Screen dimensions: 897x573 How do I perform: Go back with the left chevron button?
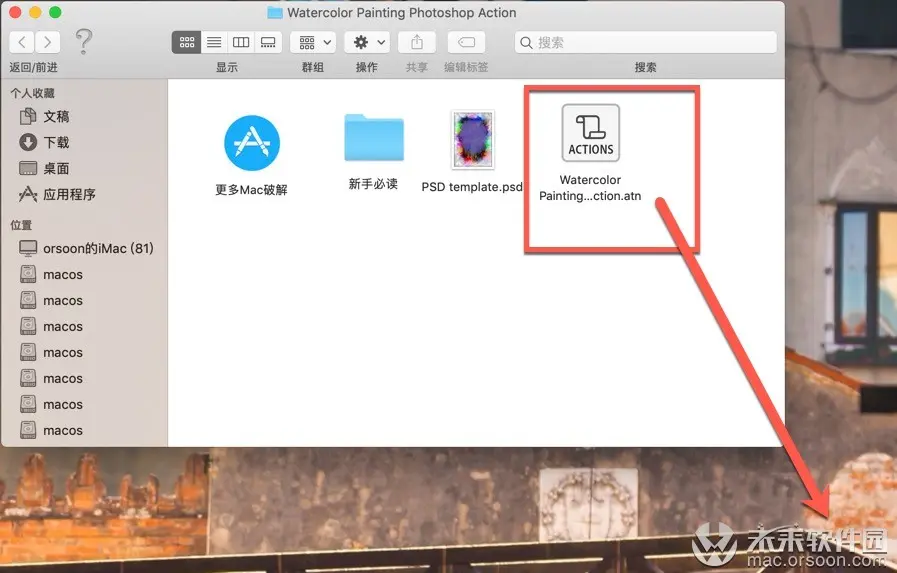22,42
